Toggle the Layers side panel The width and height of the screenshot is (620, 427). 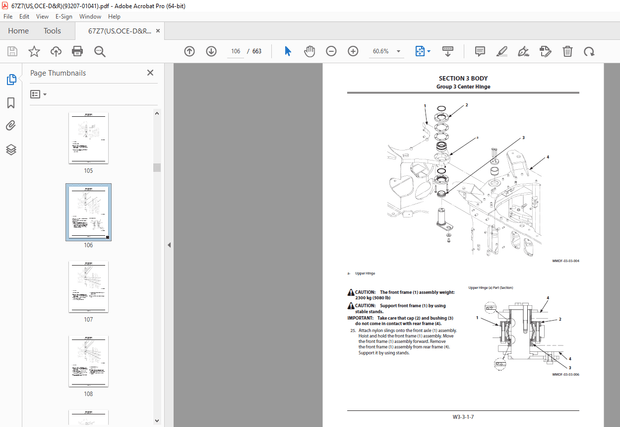[11, 150]
